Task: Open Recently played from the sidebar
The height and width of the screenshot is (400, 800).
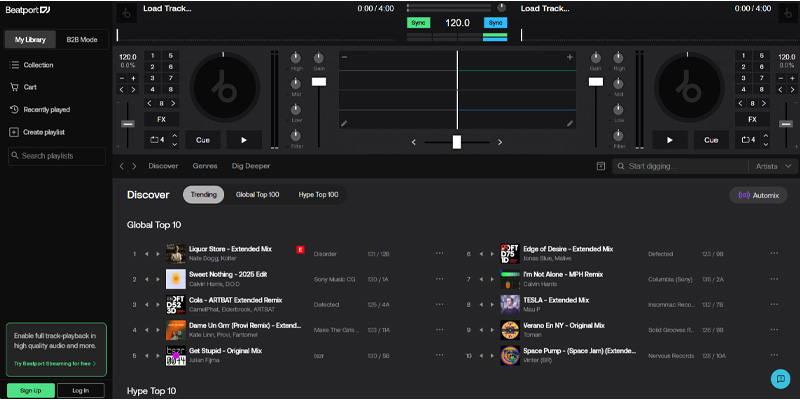Action: coord(44,109)
